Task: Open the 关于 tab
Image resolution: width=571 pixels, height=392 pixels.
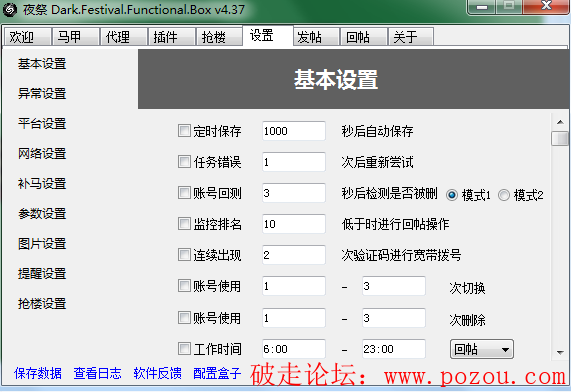Action: [411, 36]
